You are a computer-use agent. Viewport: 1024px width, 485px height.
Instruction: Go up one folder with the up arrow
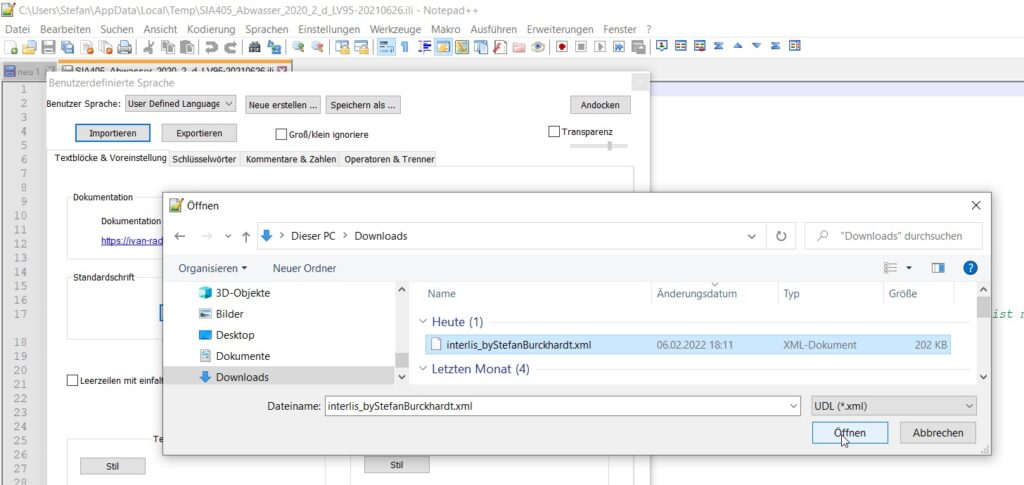click(x=246, y=236)
